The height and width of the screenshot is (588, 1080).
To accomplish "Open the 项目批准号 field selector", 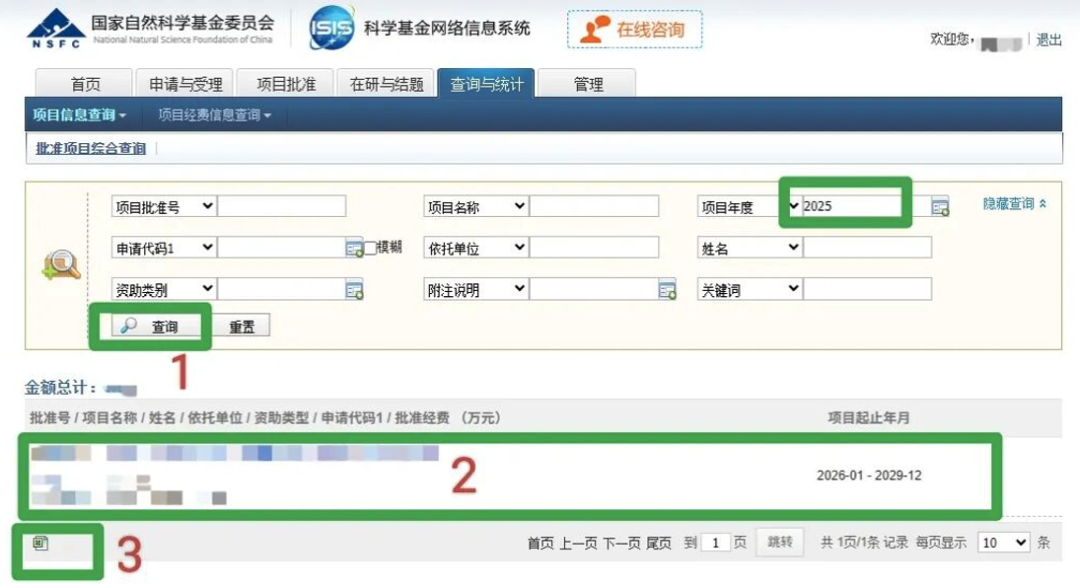I will (x=164, y=207).
